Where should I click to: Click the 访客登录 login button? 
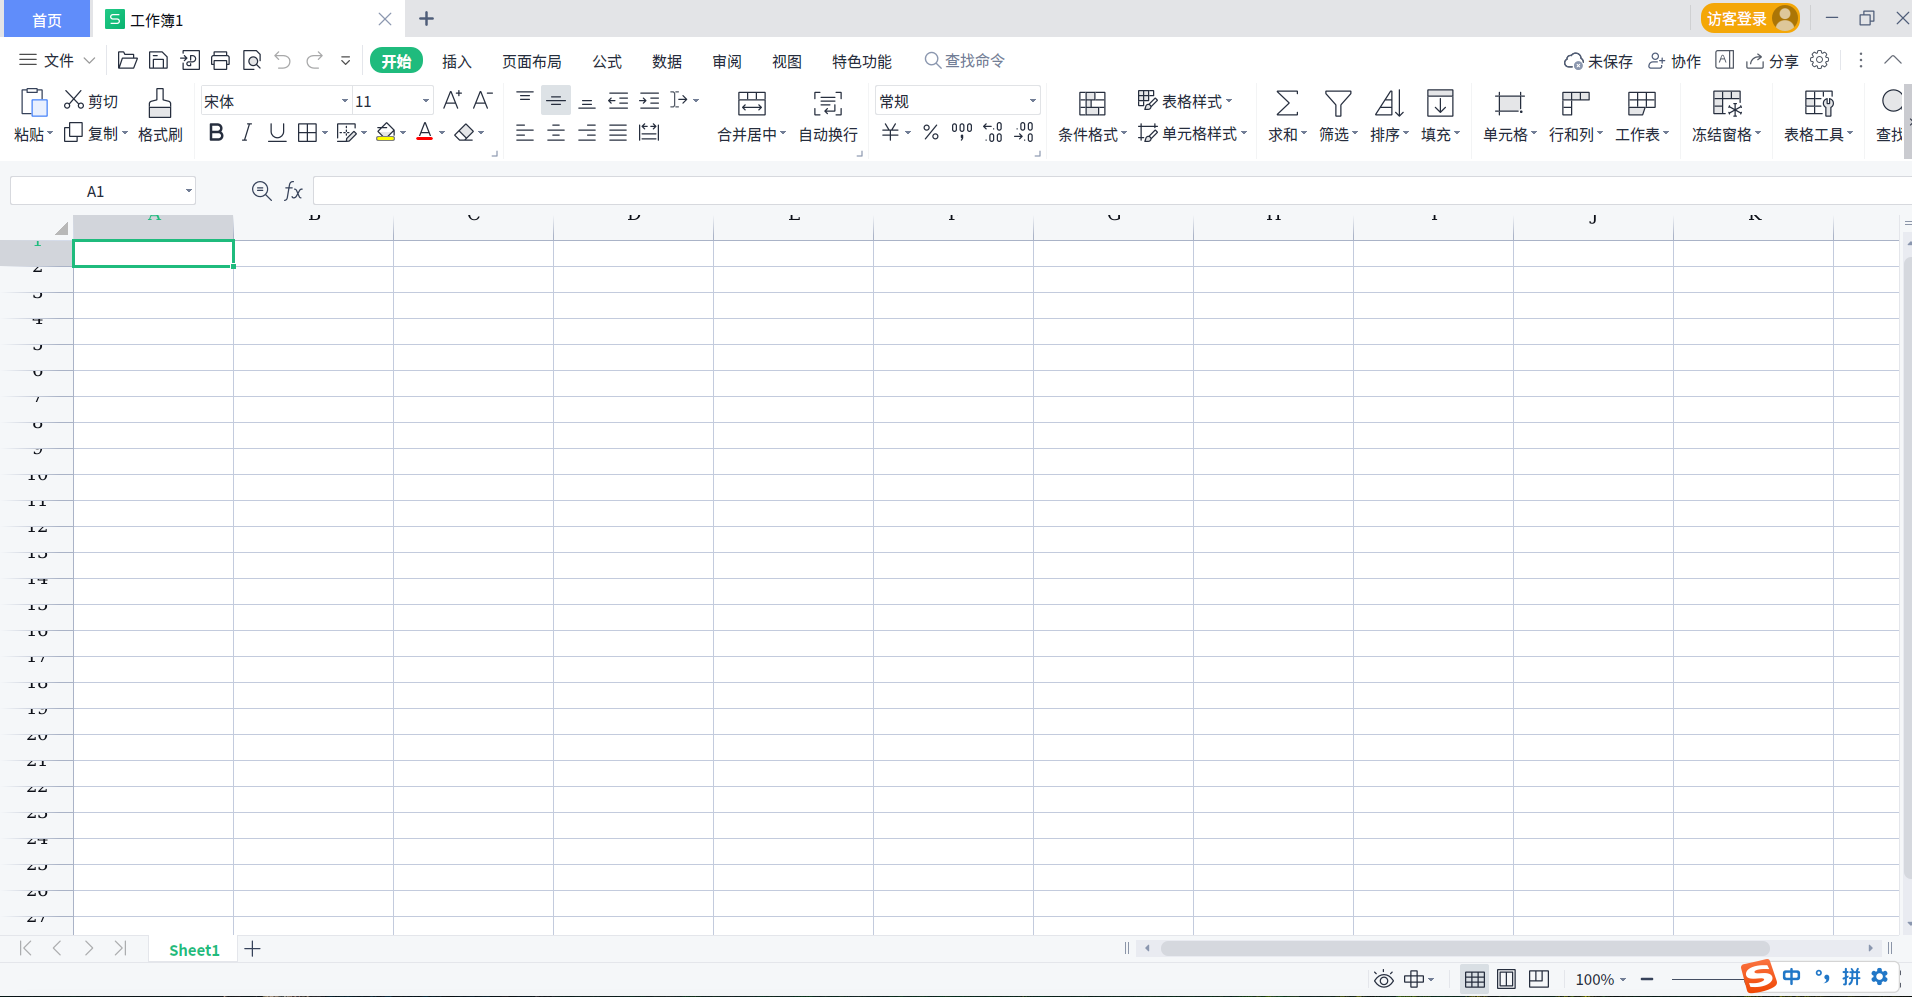1740,18
